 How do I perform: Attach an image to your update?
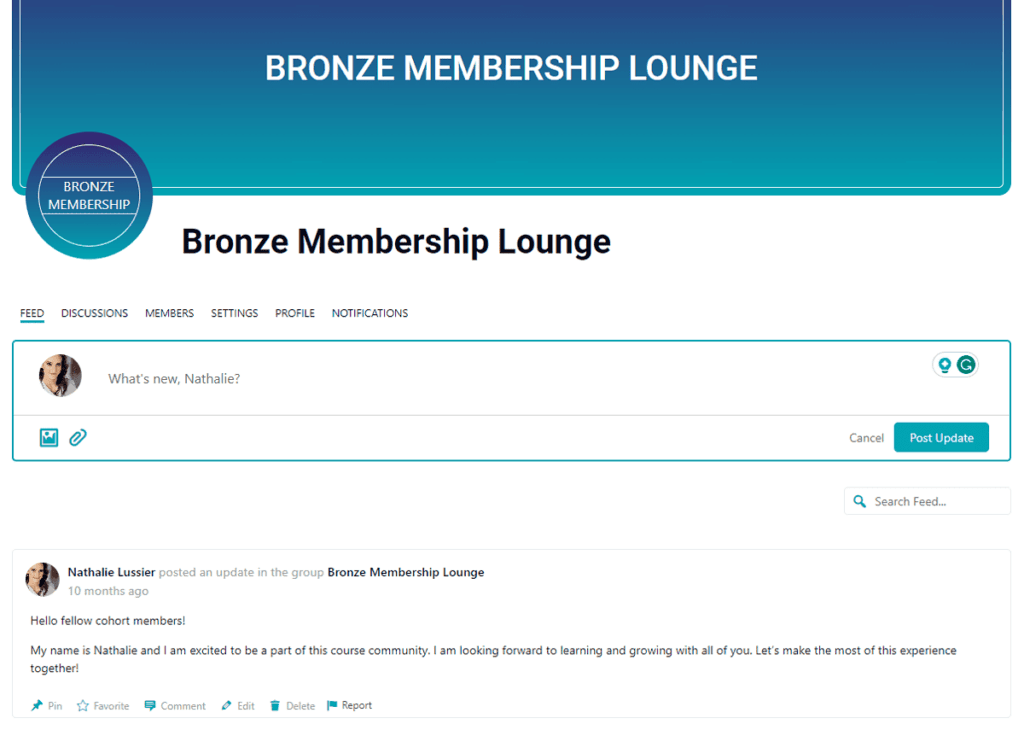pyautogui.click(x=48, y=437)
